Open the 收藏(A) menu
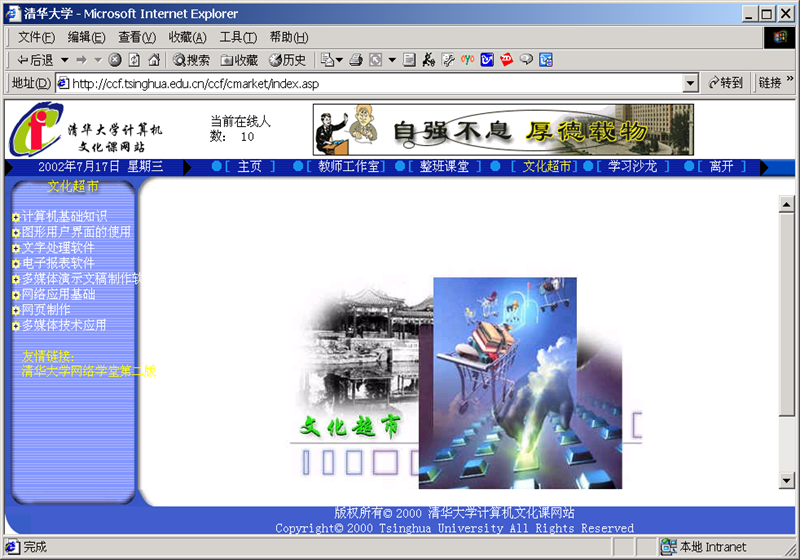Screen dimensions: 800x560 tap(187, 37)
